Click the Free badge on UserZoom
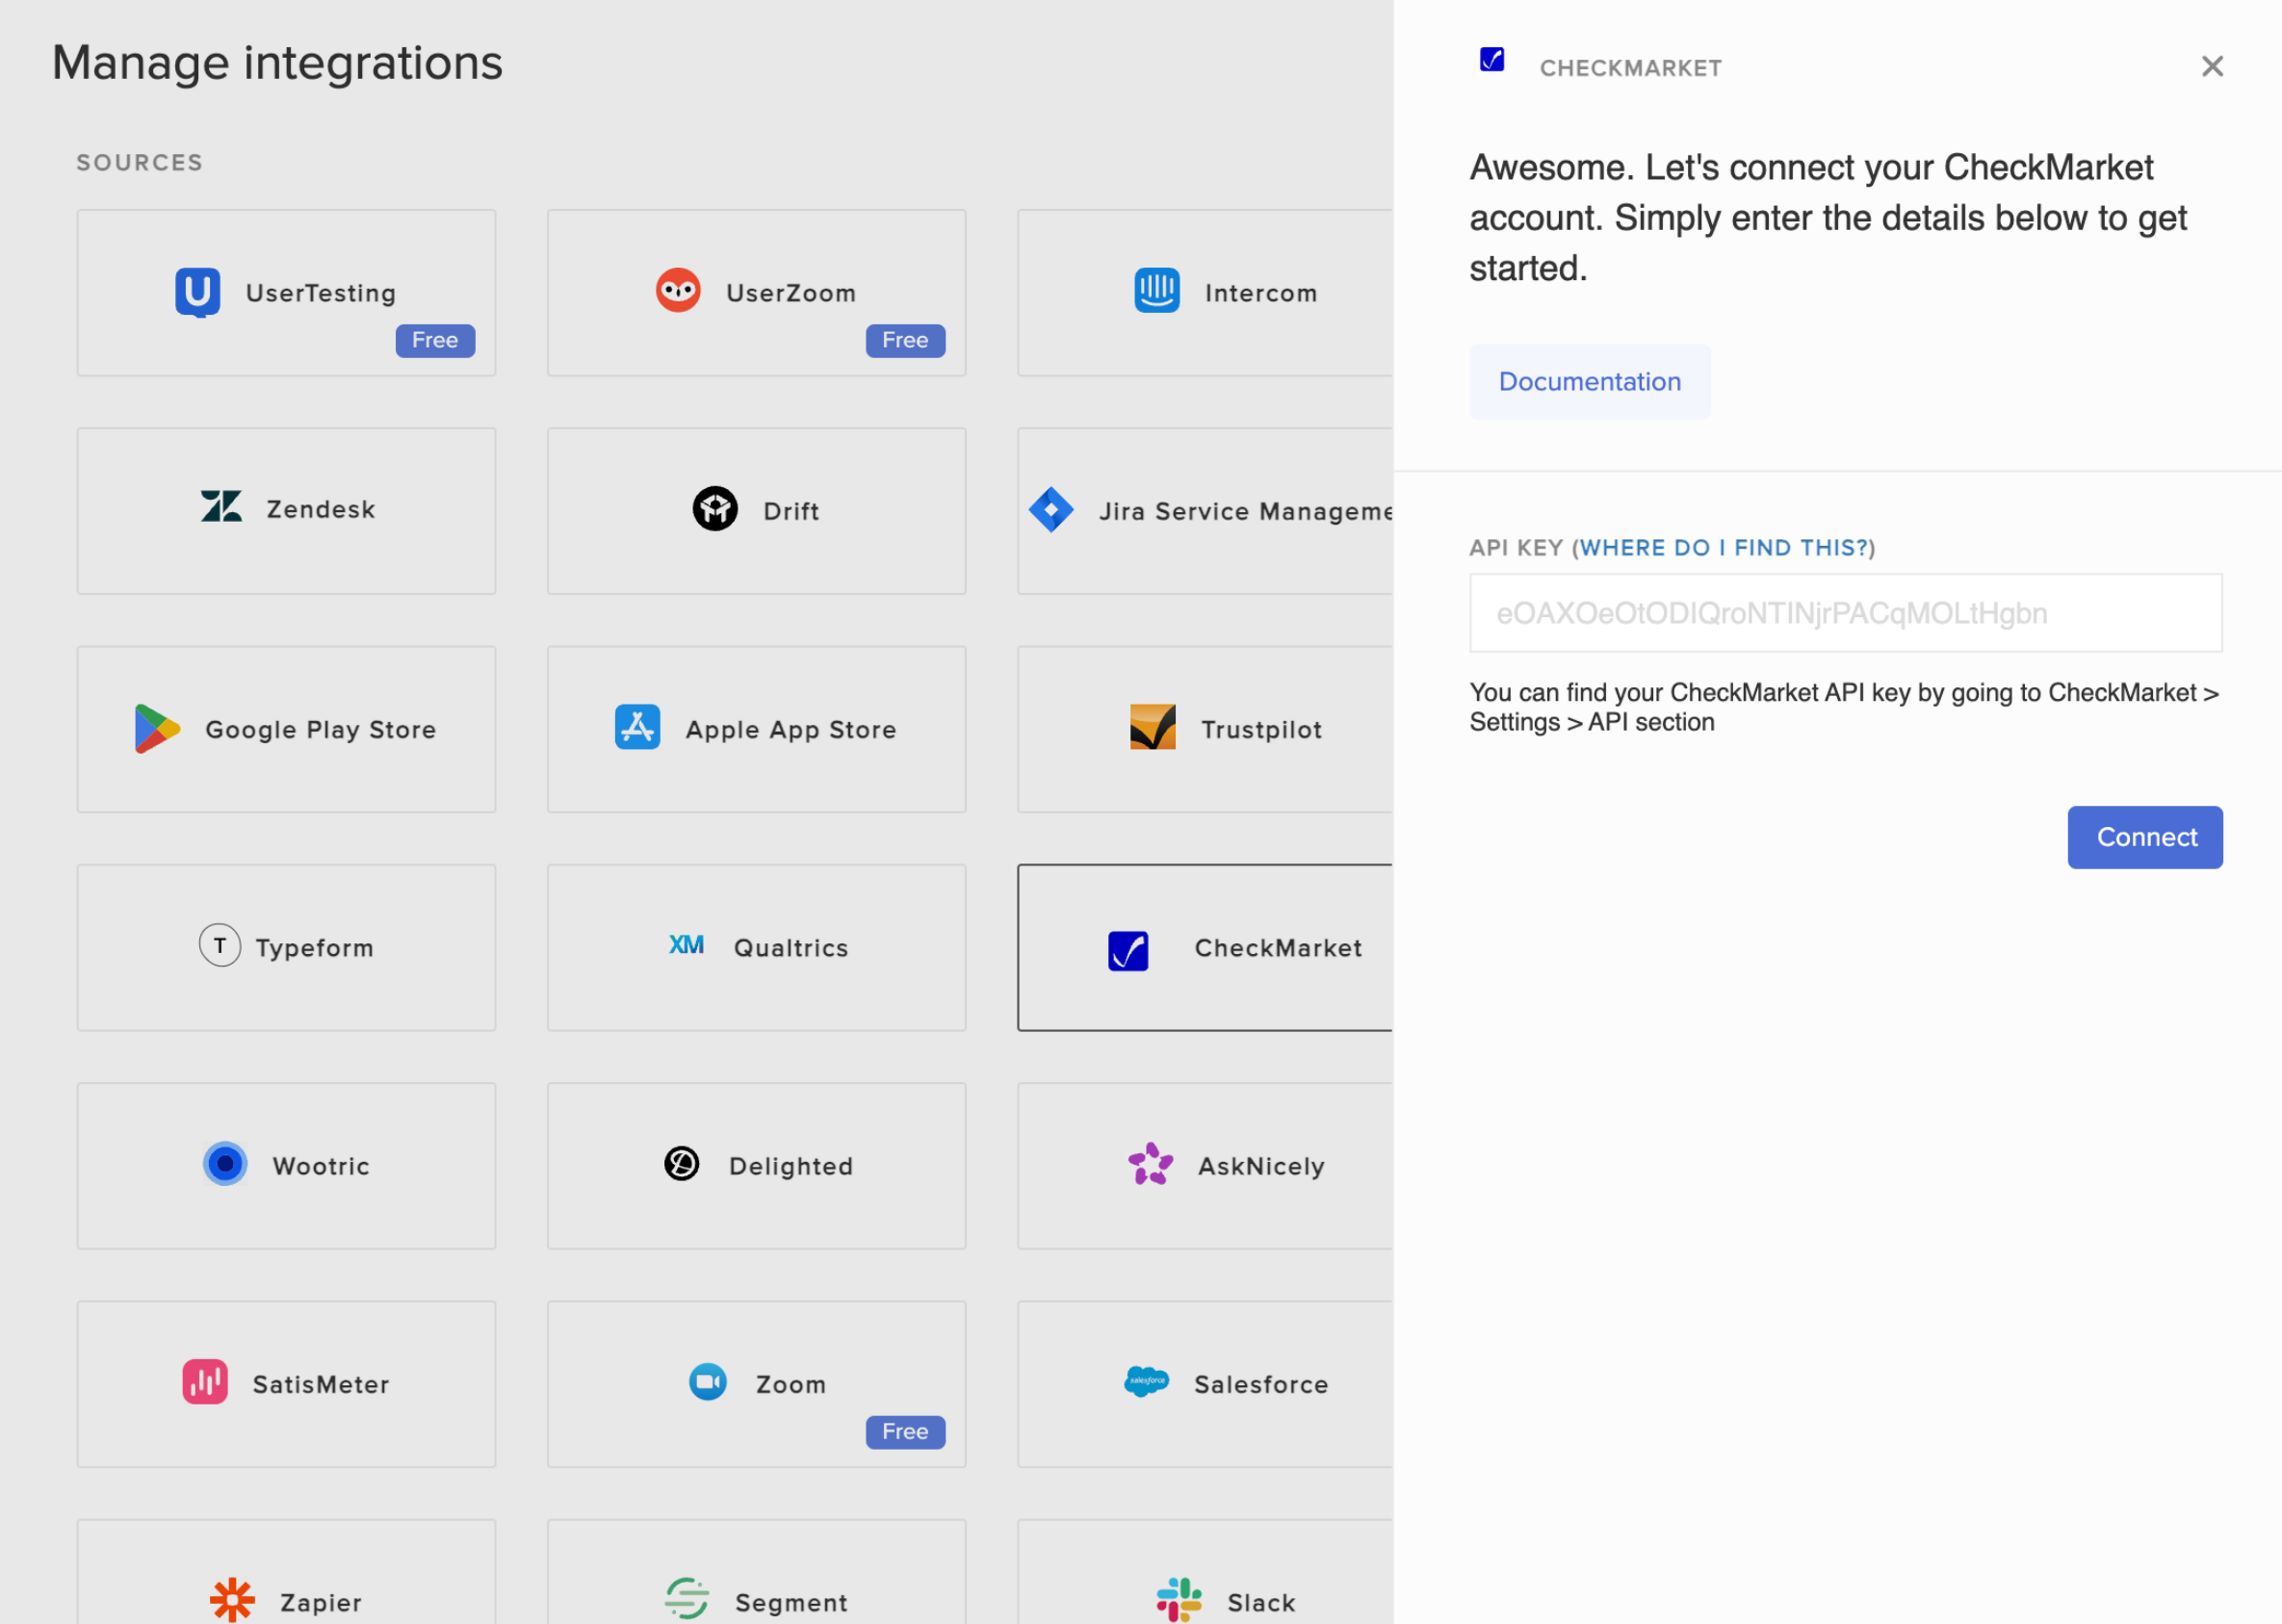Screen dimensions: 2282x1624 click(x=905, y=340)
